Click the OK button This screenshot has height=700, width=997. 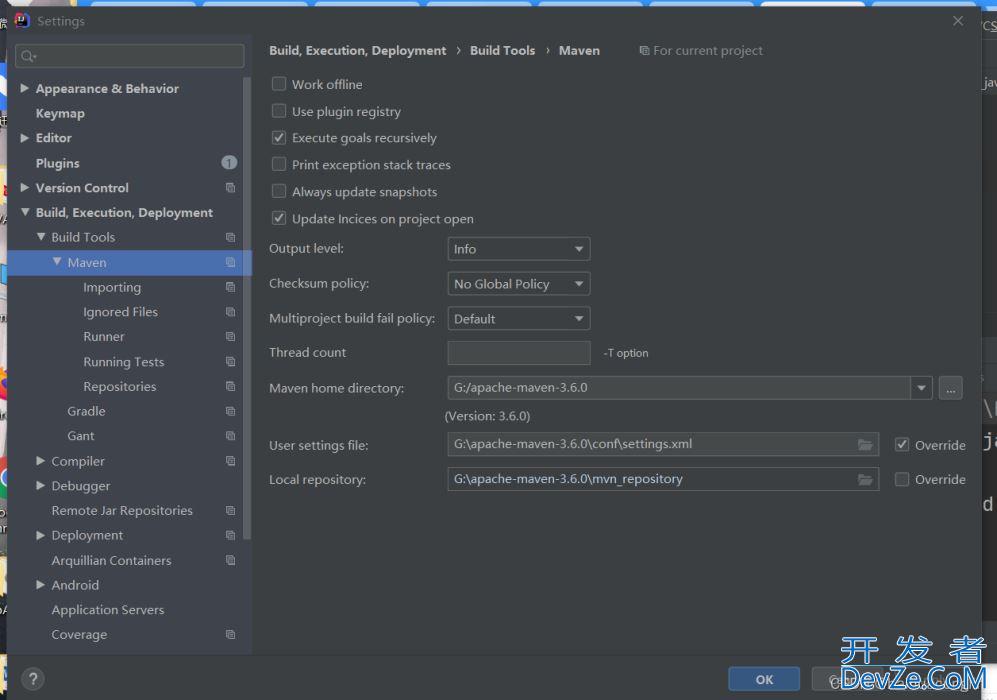point(764,679)
